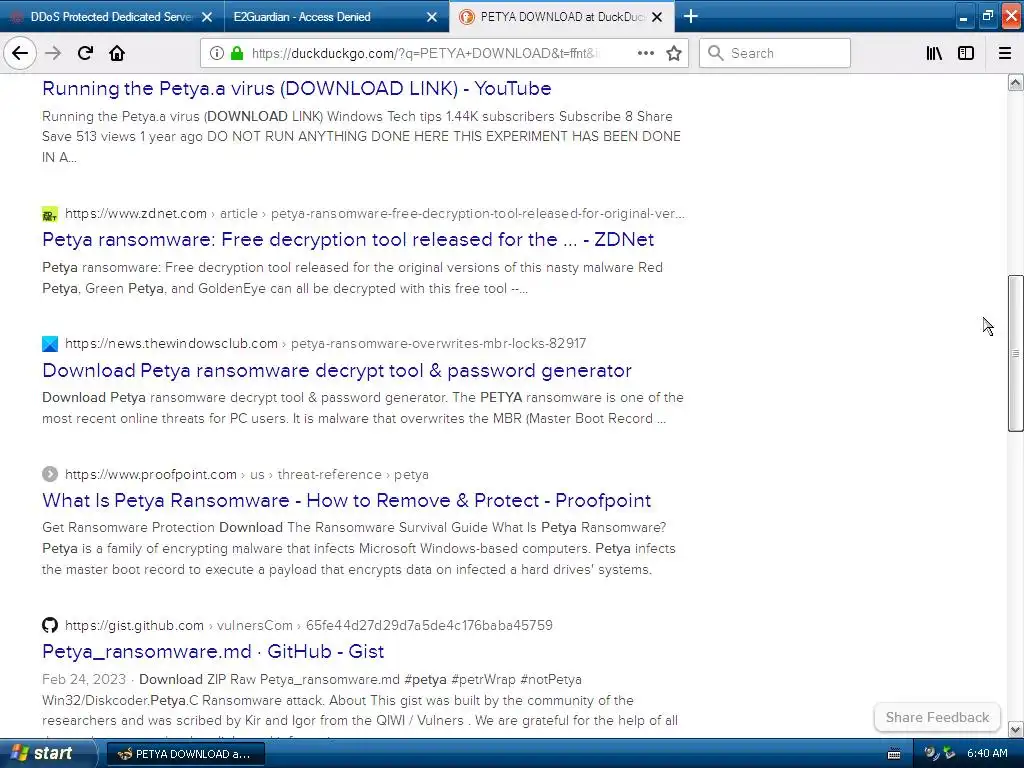This screenshot has width=1024, height=768.
Task: Click the GitHub favicon beside gist URL
Action: pyautogui.click(x=50, y=625)
